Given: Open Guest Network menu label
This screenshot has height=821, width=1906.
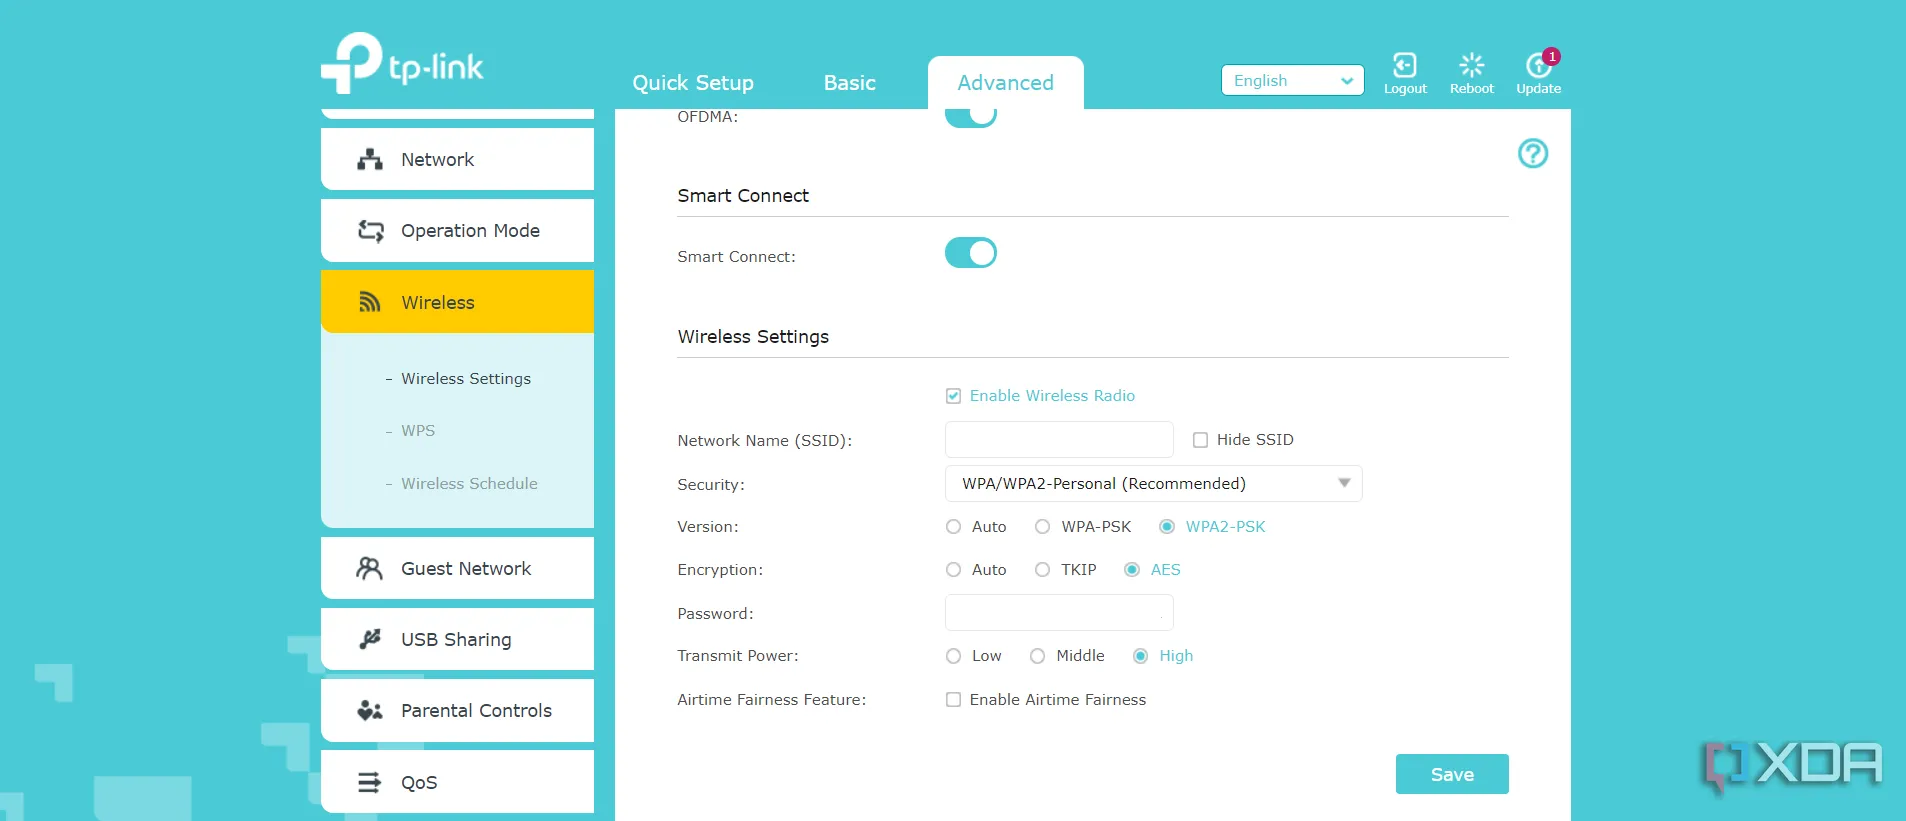Looking at the screenshot, I should click(x=467, y=568).
